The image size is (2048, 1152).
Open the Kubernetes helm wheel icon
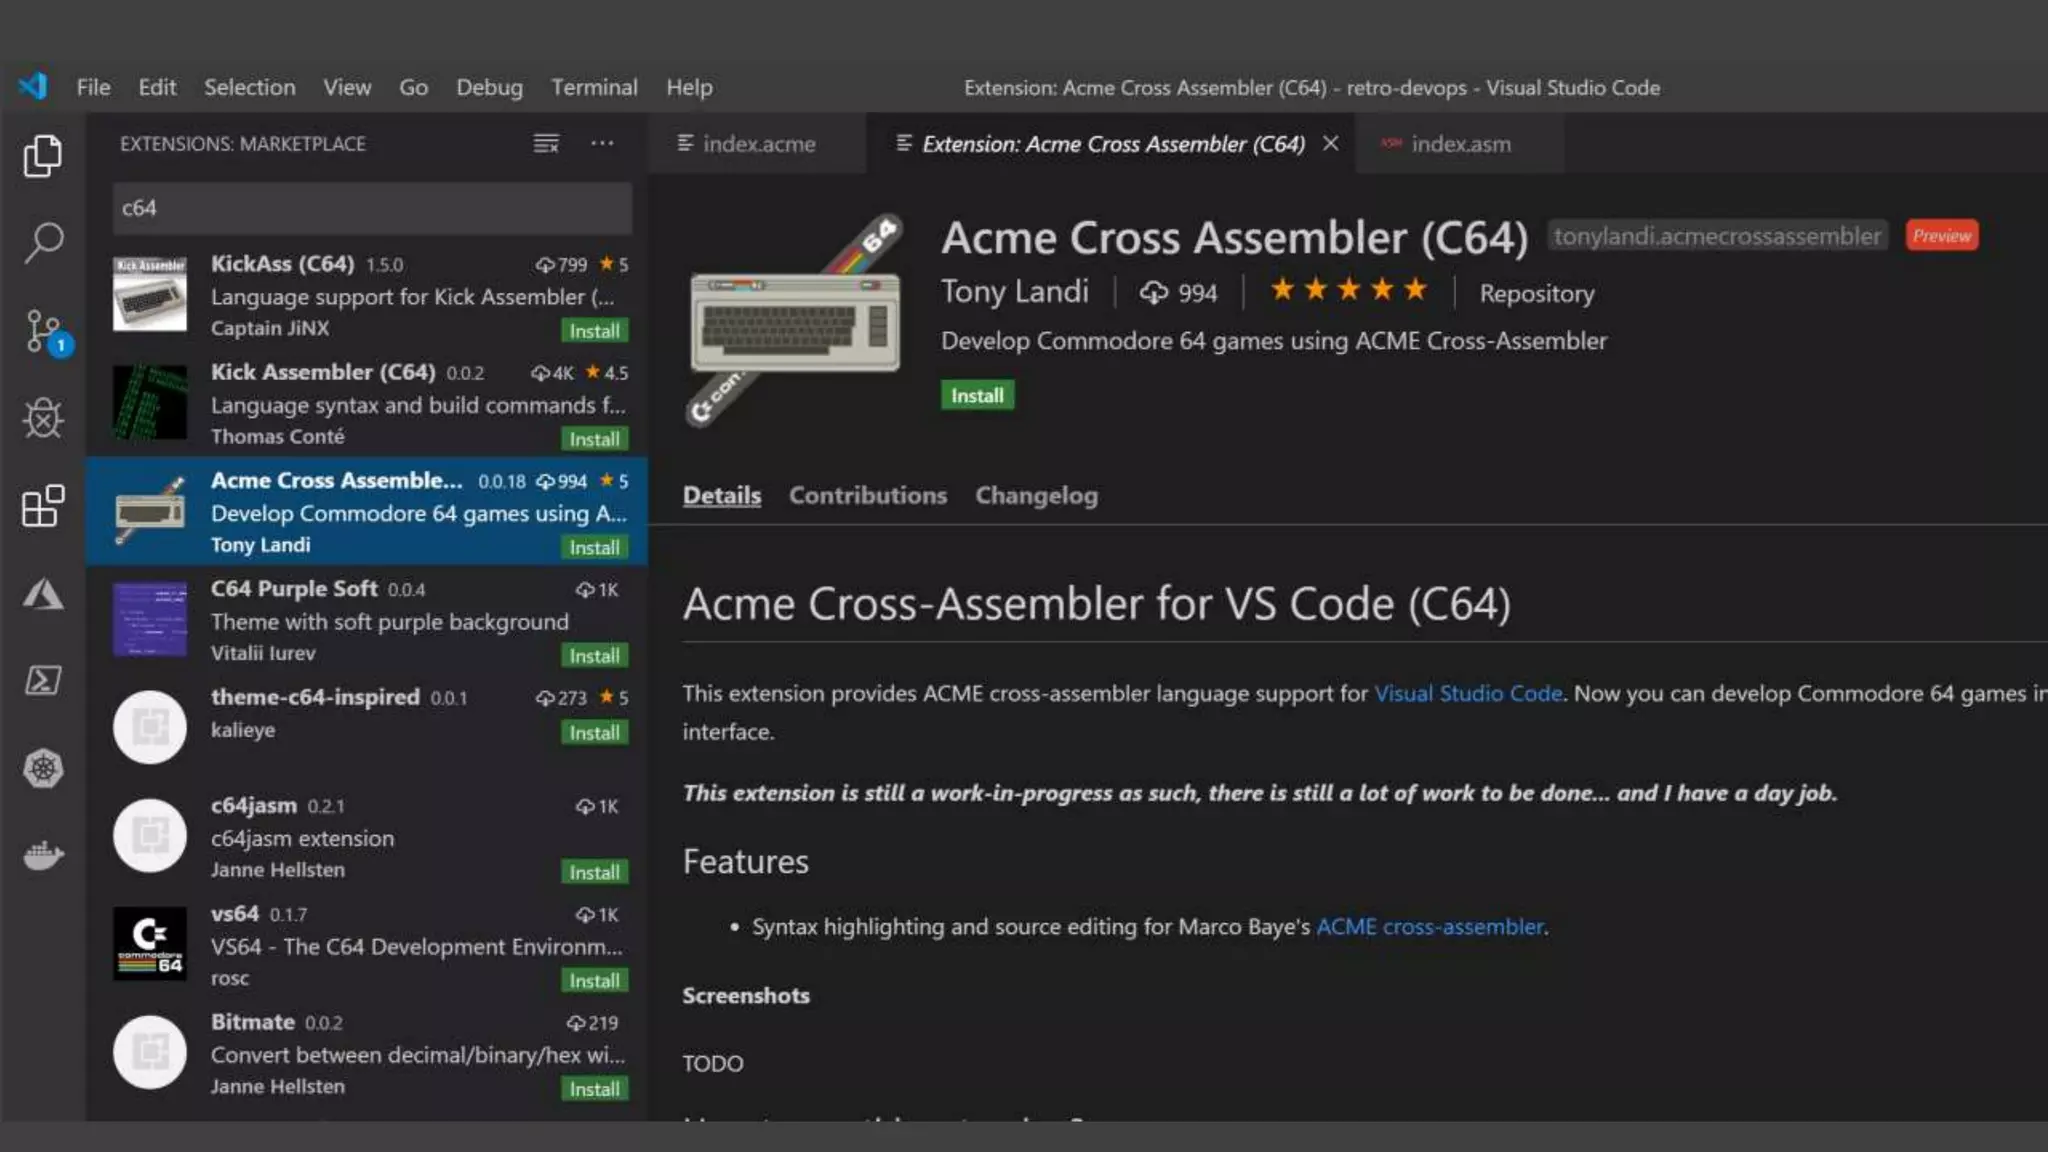(x=42, y=768)
